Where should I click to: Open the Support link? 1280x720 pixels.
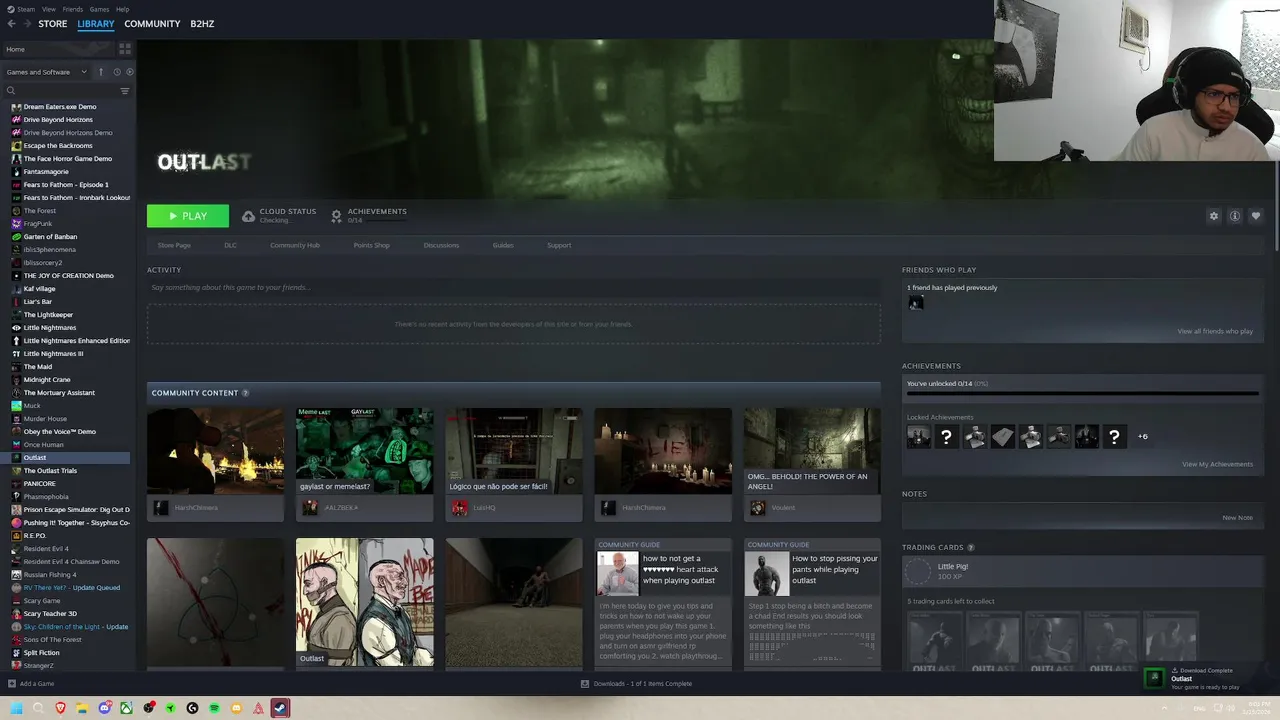[559, 245]
